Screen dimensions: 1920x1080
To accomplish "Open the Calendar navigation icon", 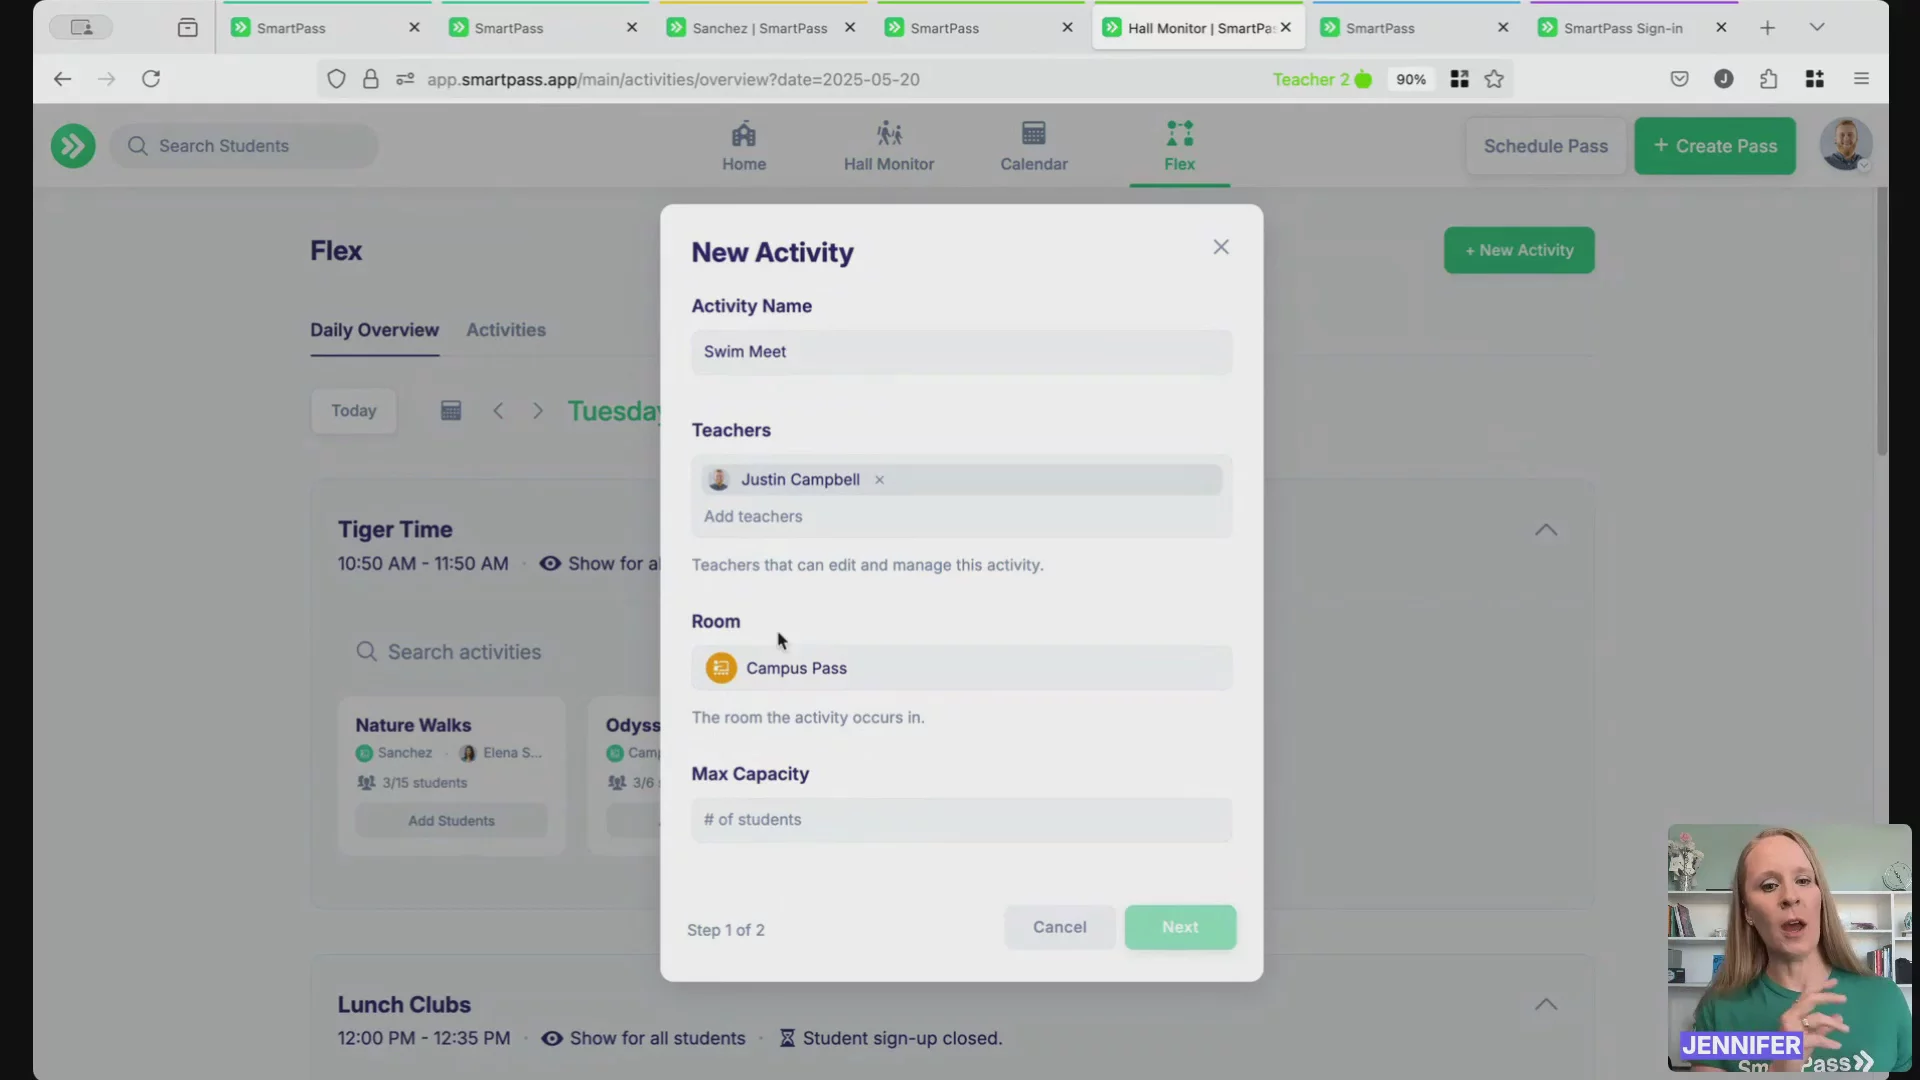I will click(x=1034, y=146).
